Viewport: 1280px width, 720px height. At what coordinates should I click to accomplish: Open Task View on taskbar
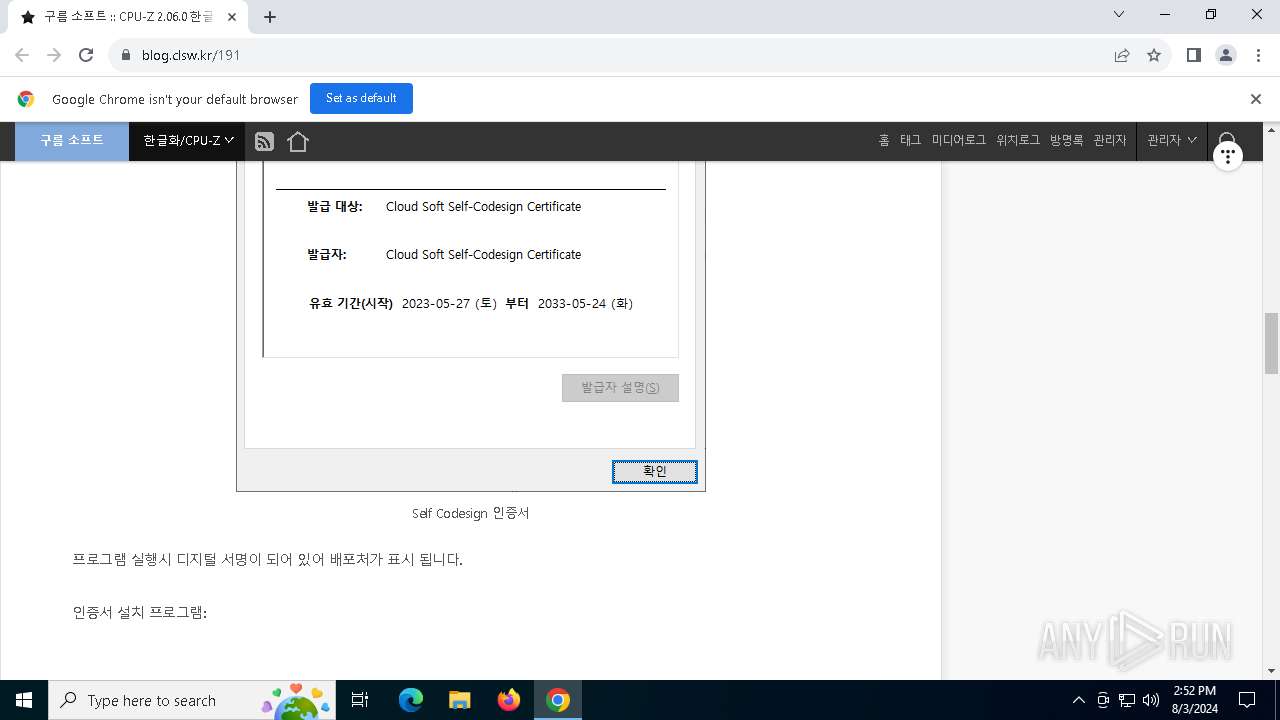pos(360,700)
